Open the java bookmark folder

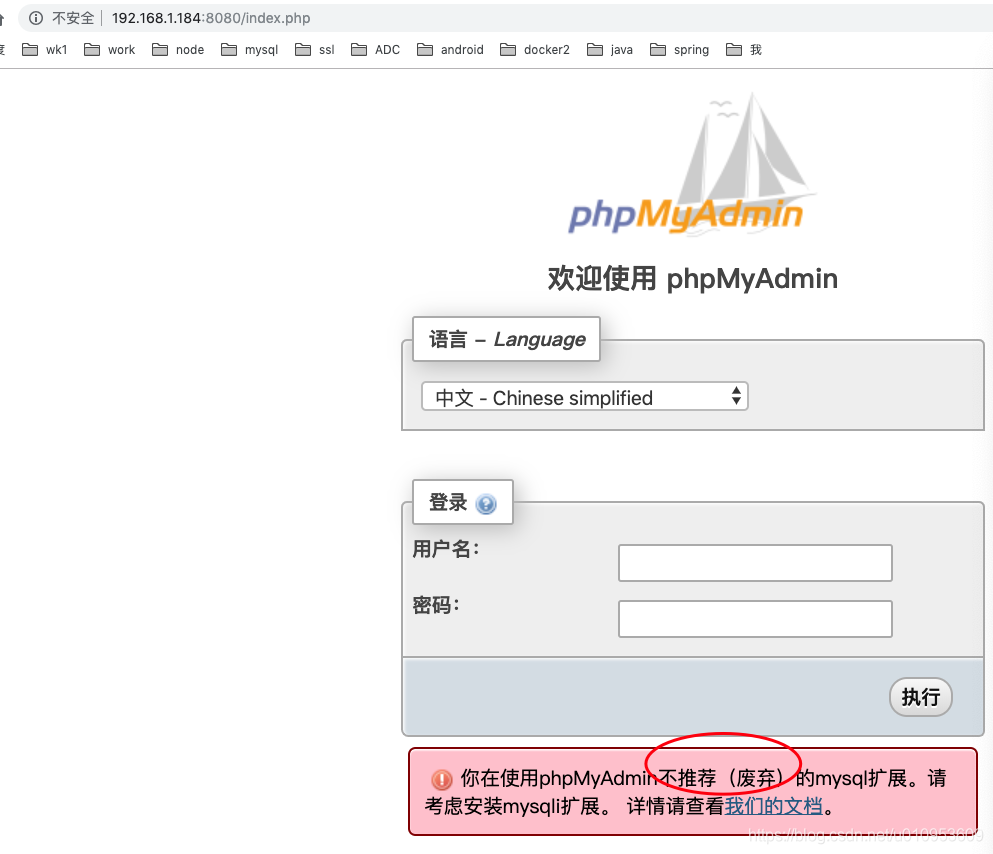610,49
